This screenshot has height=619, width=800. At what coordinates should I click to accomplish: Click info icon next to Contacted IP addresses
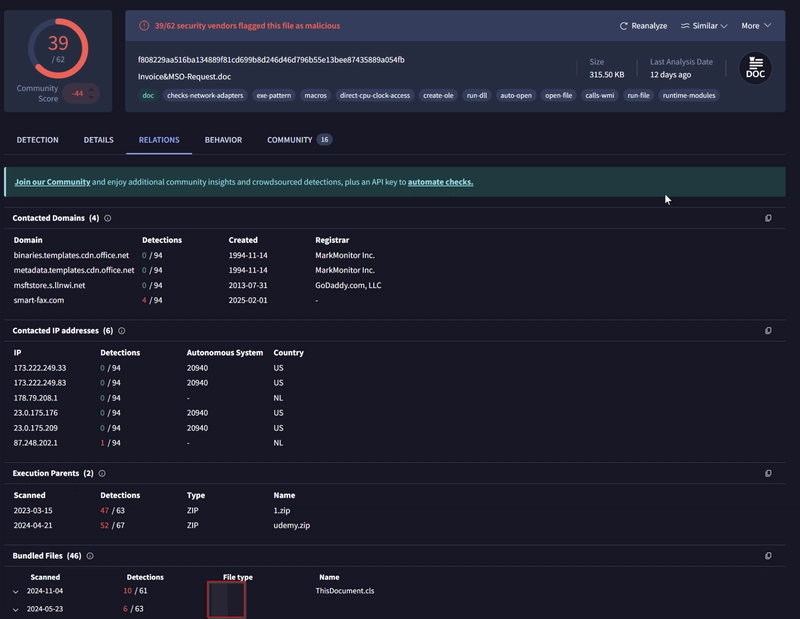pos(121,331)
